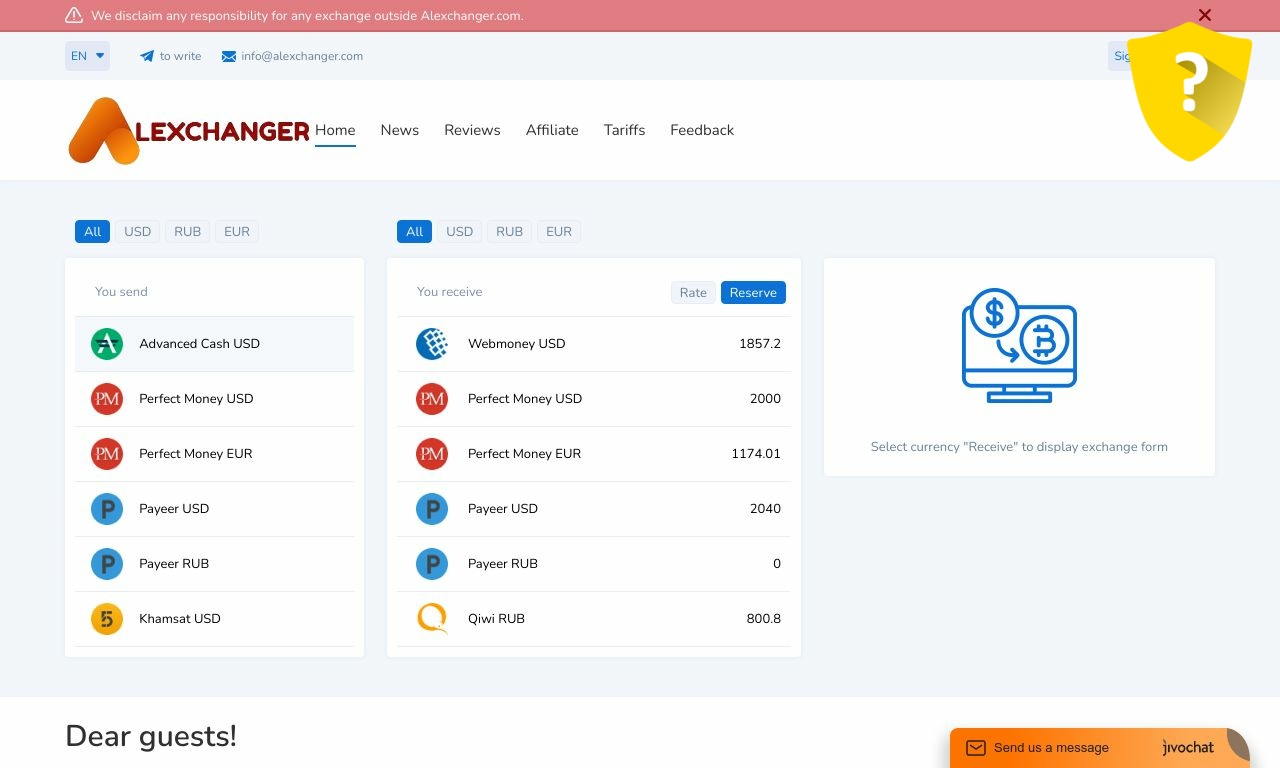Choose Advanced Cash USD to send

point(214,344)
